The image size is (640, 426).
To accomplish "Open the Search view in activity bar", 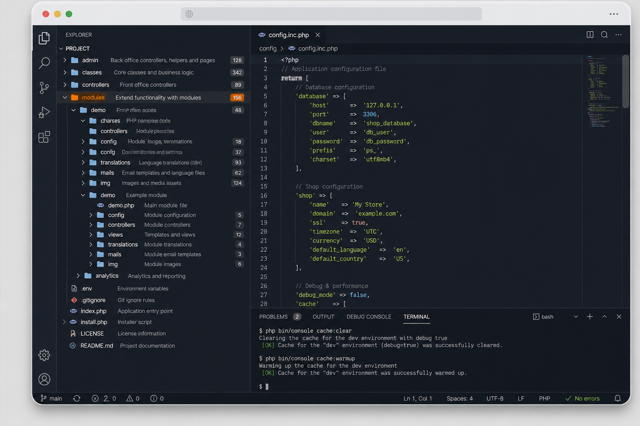I will 44,62.
